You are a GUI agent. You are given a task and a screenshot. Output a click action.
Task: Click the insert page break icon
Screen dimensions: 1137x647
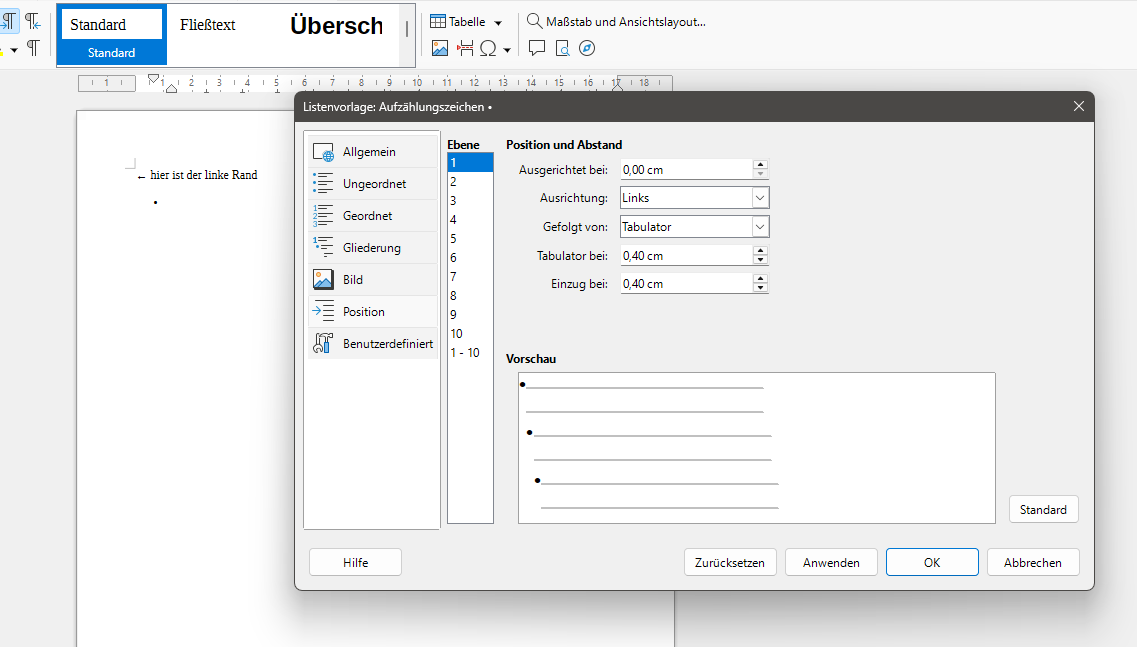[465, 48]
